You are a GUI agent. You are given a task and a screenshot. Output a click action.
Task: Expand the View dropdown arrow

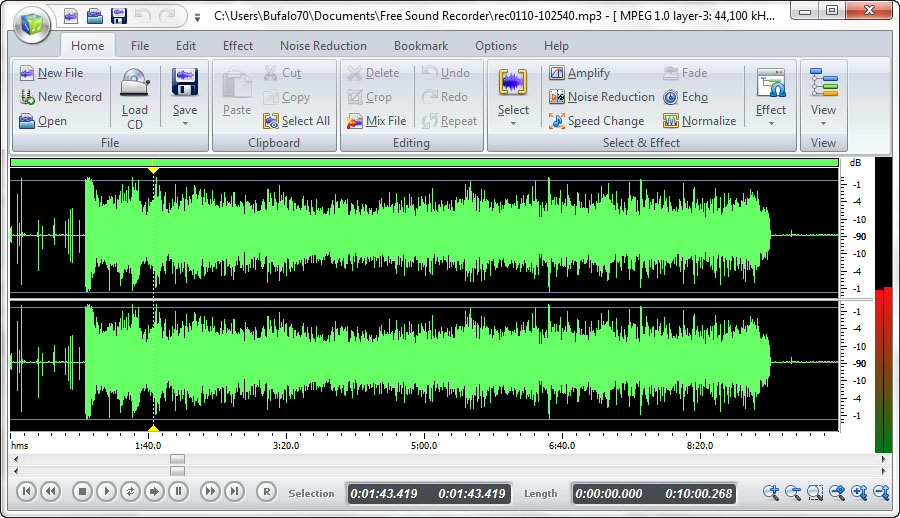[823, 123]
